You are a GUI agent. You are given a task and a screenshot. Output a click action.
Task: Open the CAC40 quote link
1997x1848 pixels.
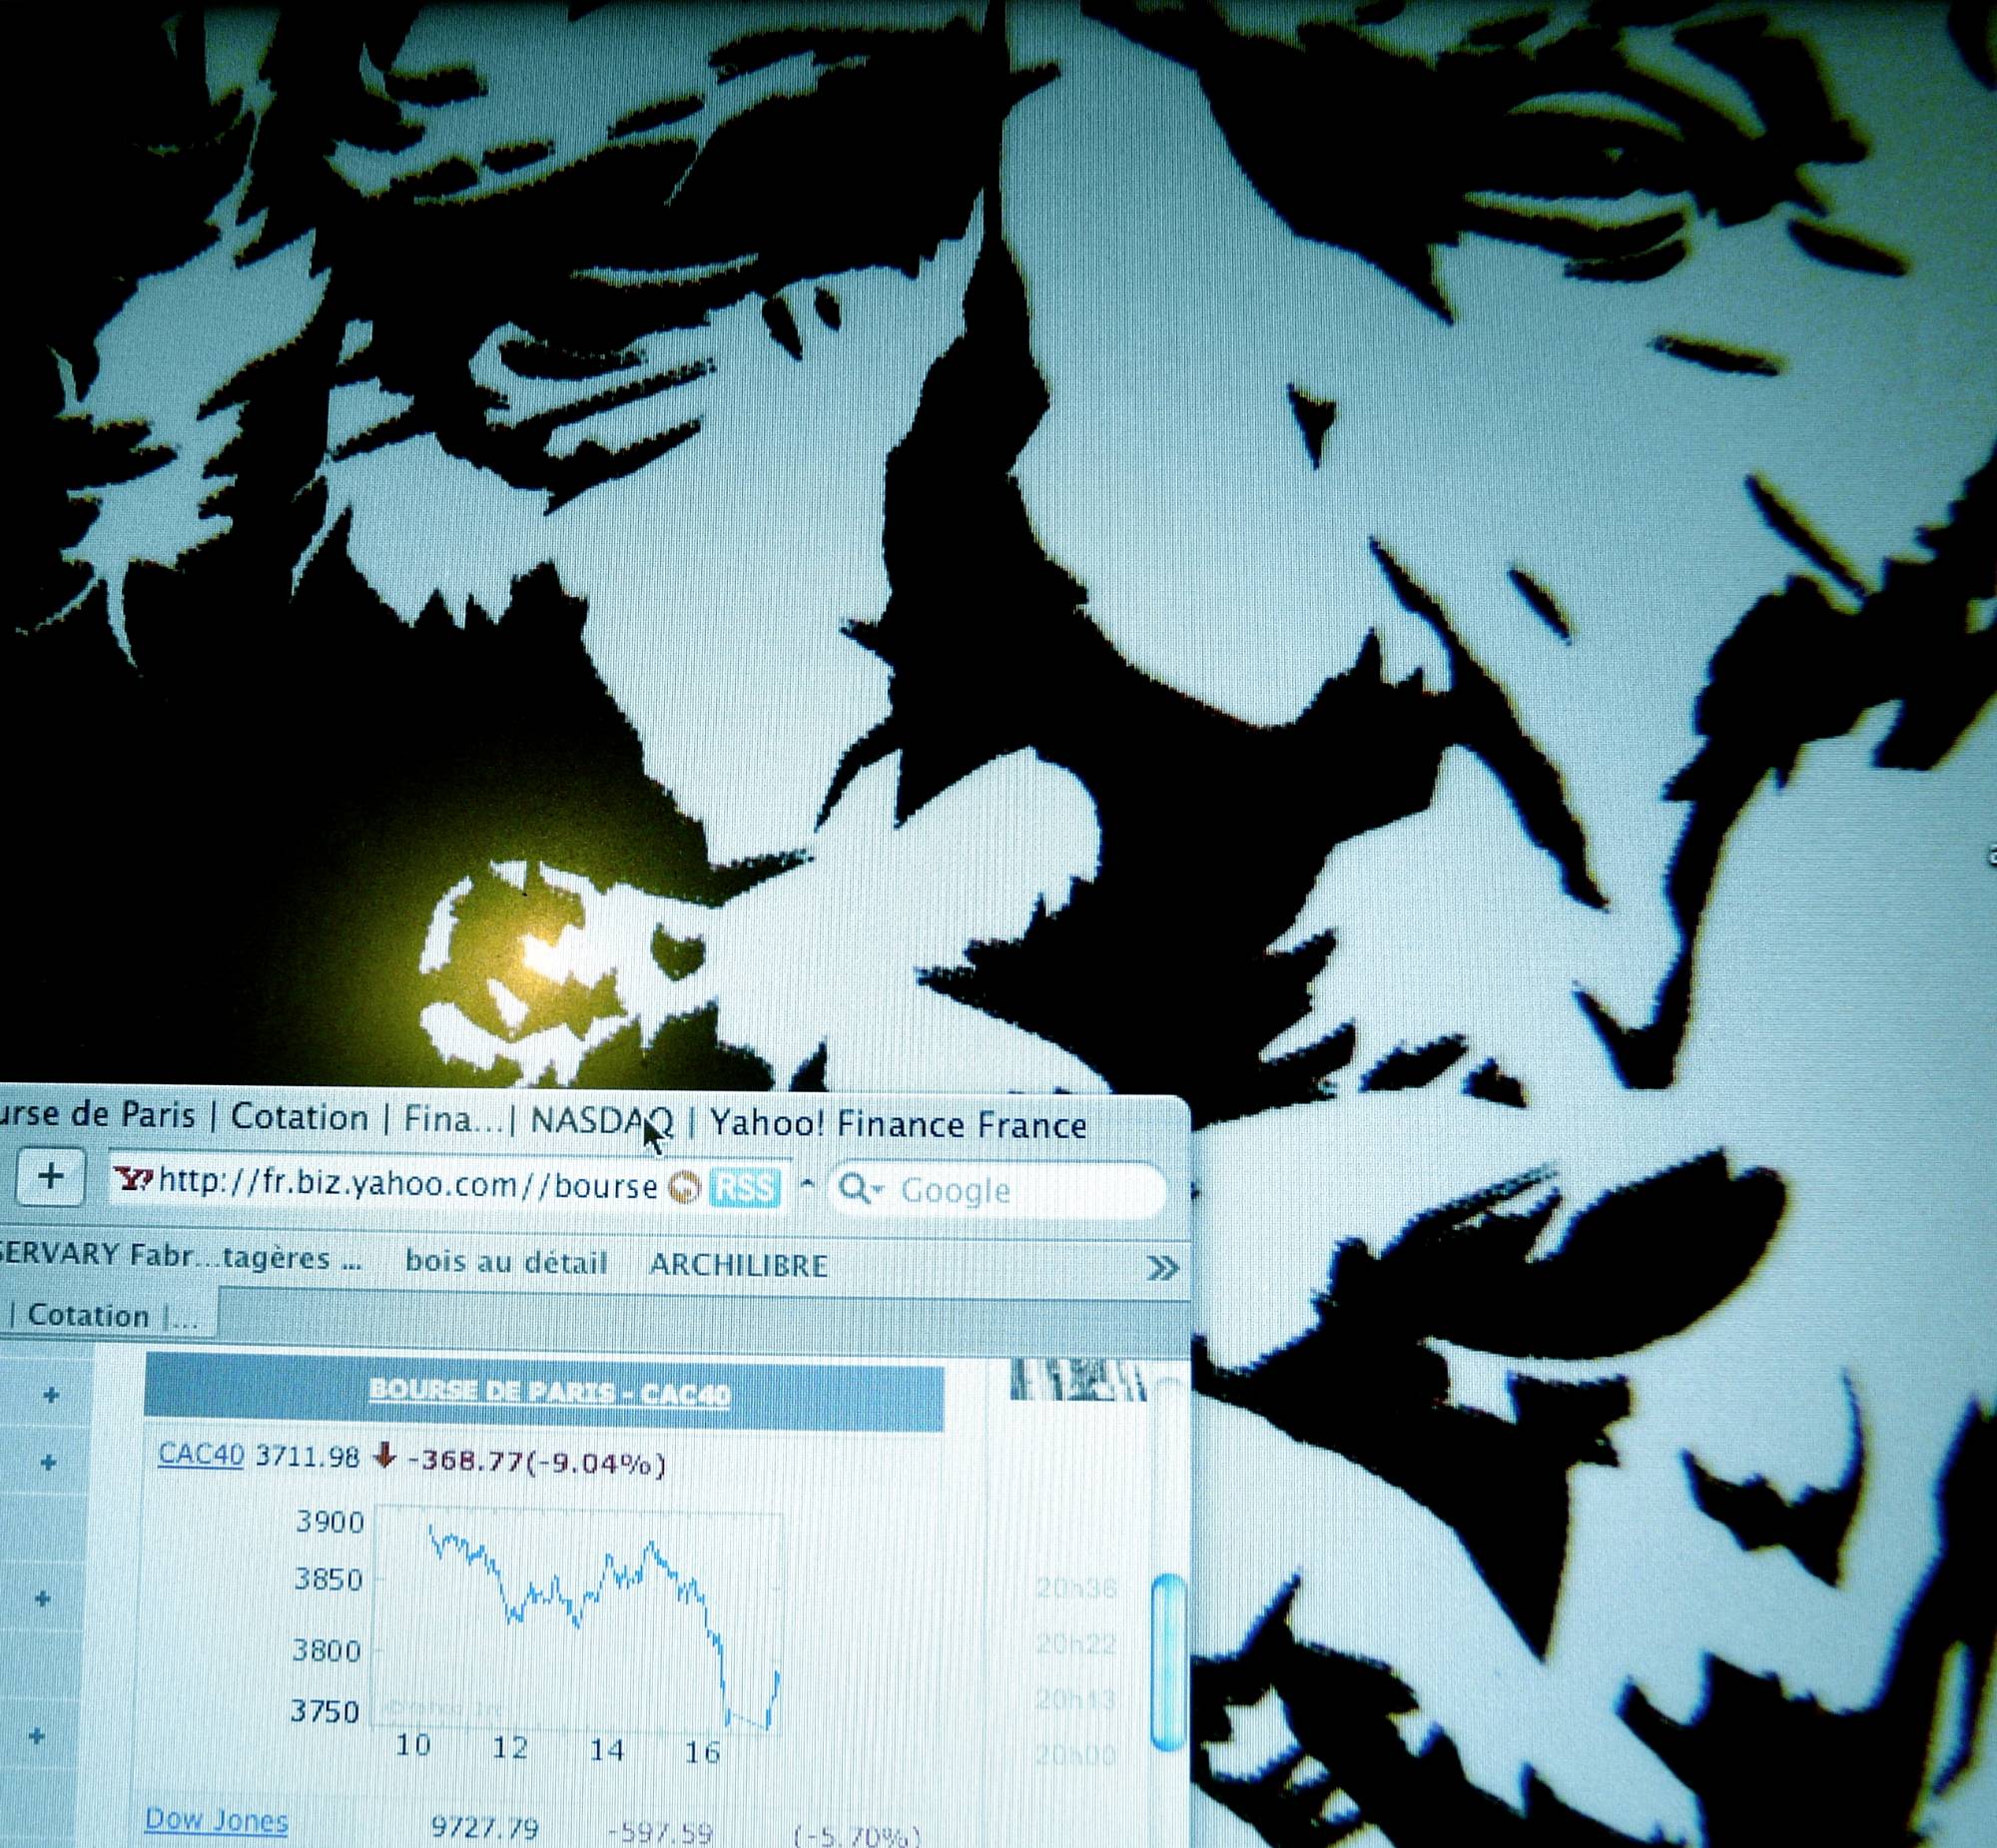coord(201,1454)
